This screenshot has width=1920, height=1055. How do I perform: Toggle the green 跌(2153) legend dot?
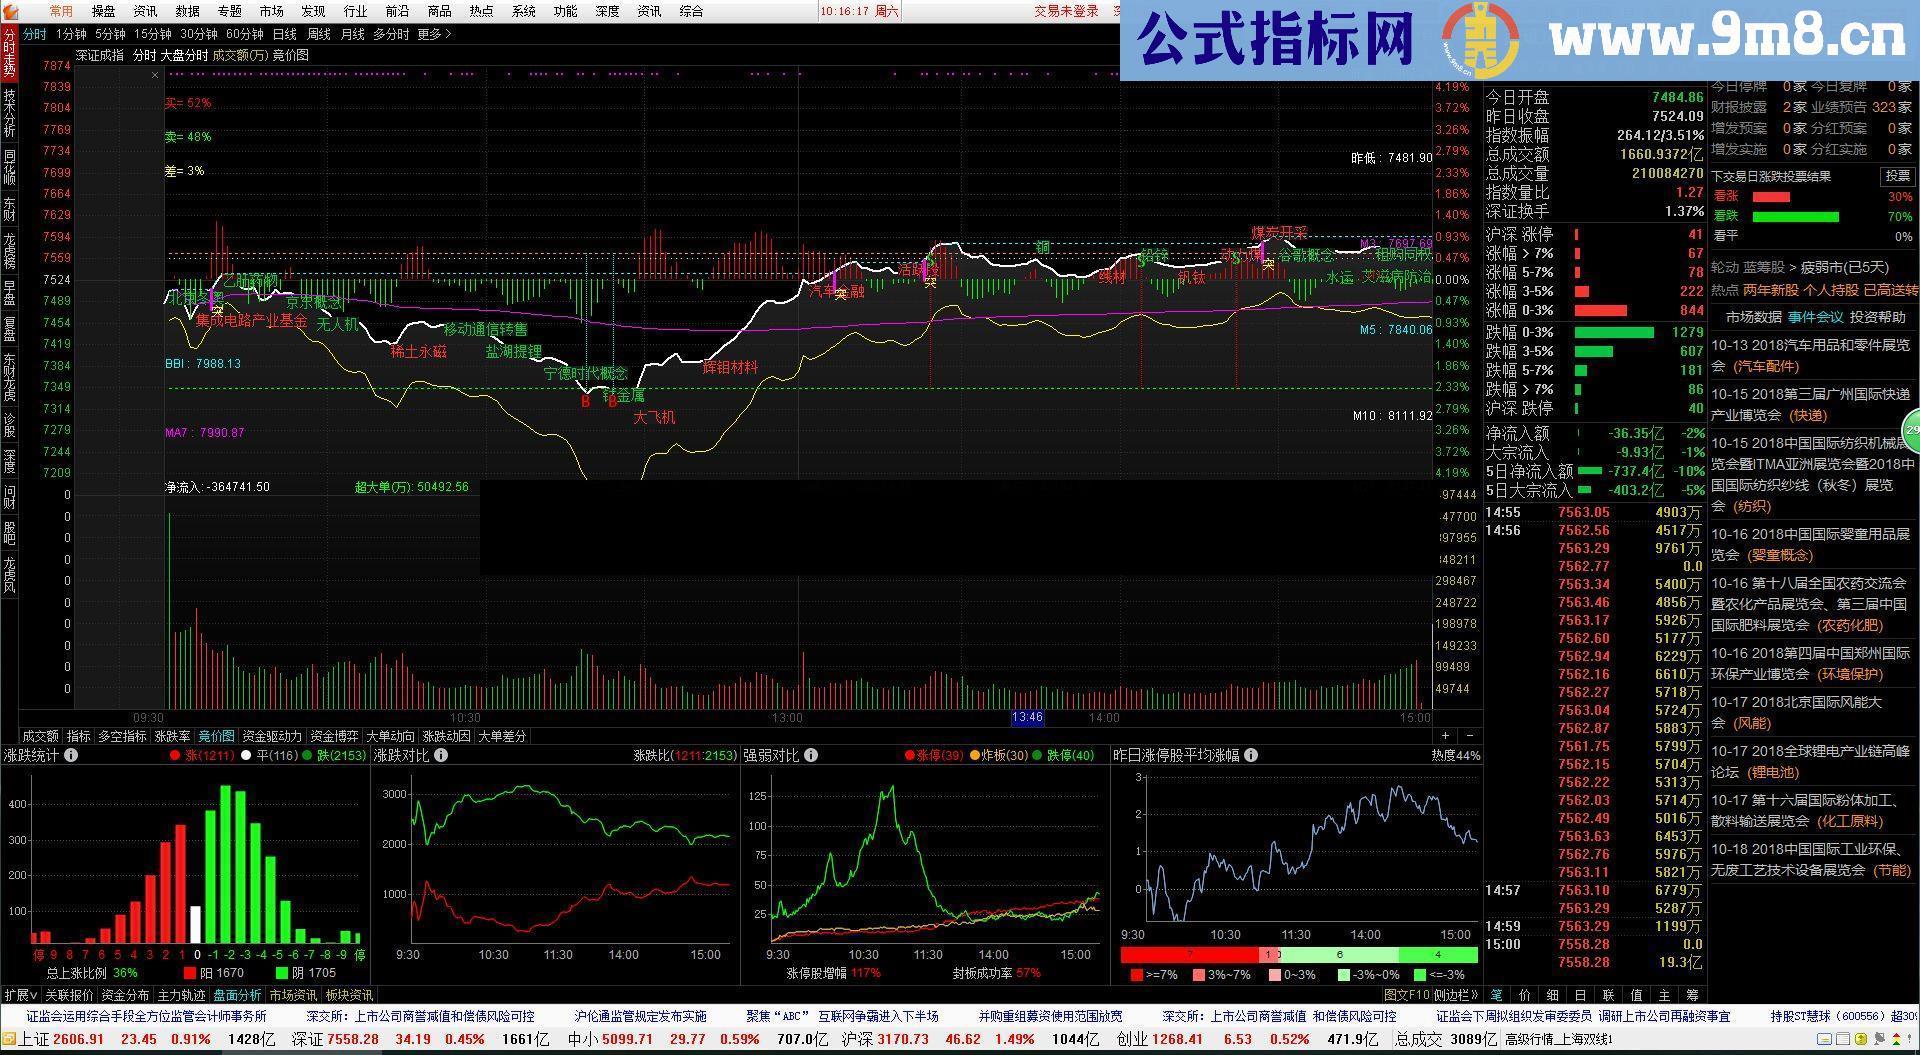[310, 755]
